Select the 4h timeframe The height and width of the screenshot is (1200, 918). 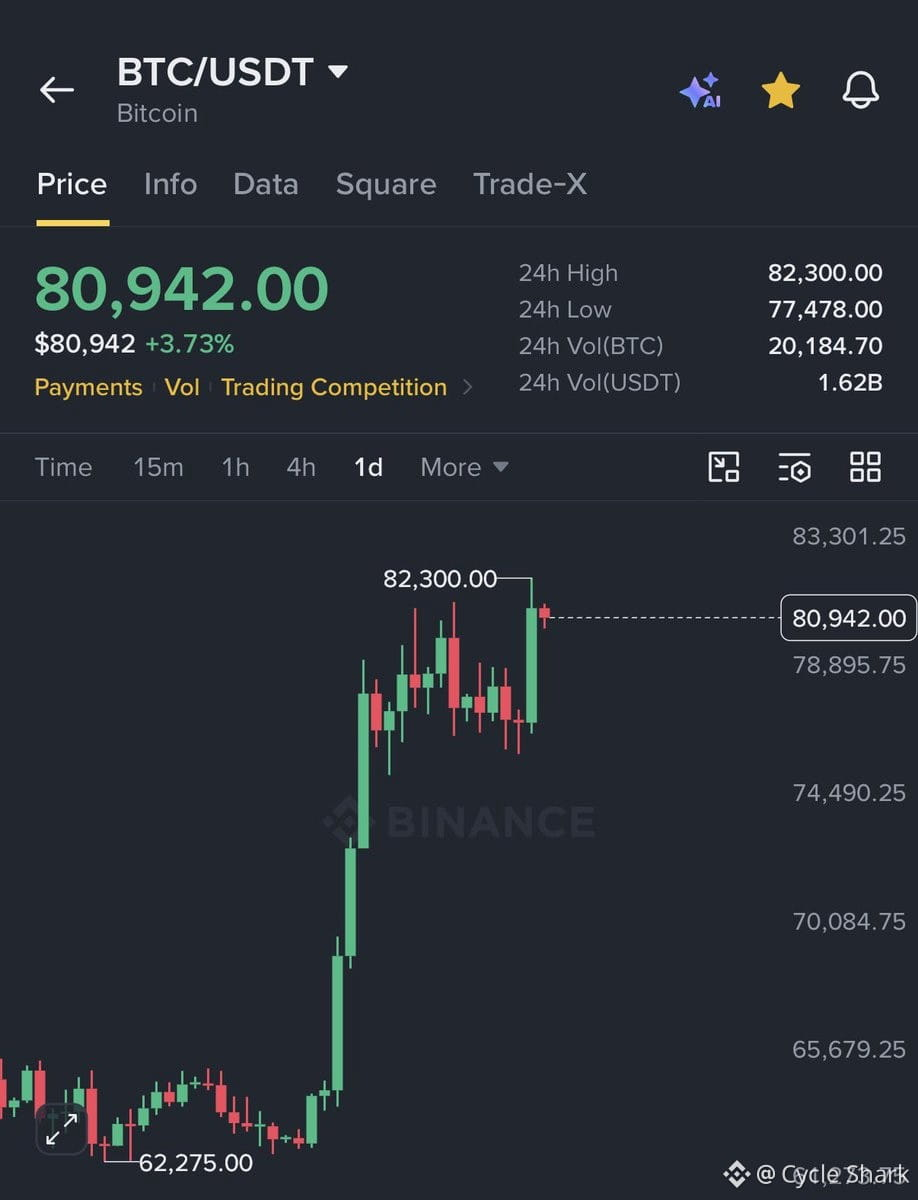[301, 467]
